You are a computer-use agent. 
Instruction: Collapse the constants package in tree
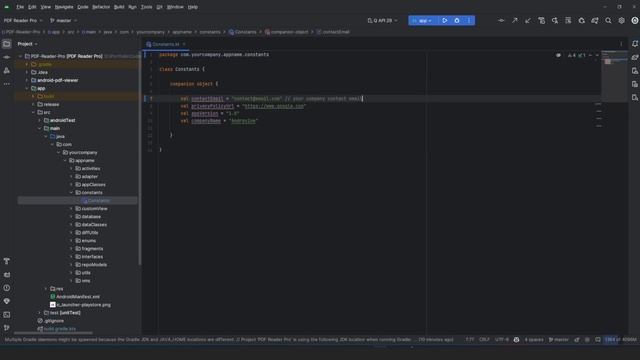(71, 193)
